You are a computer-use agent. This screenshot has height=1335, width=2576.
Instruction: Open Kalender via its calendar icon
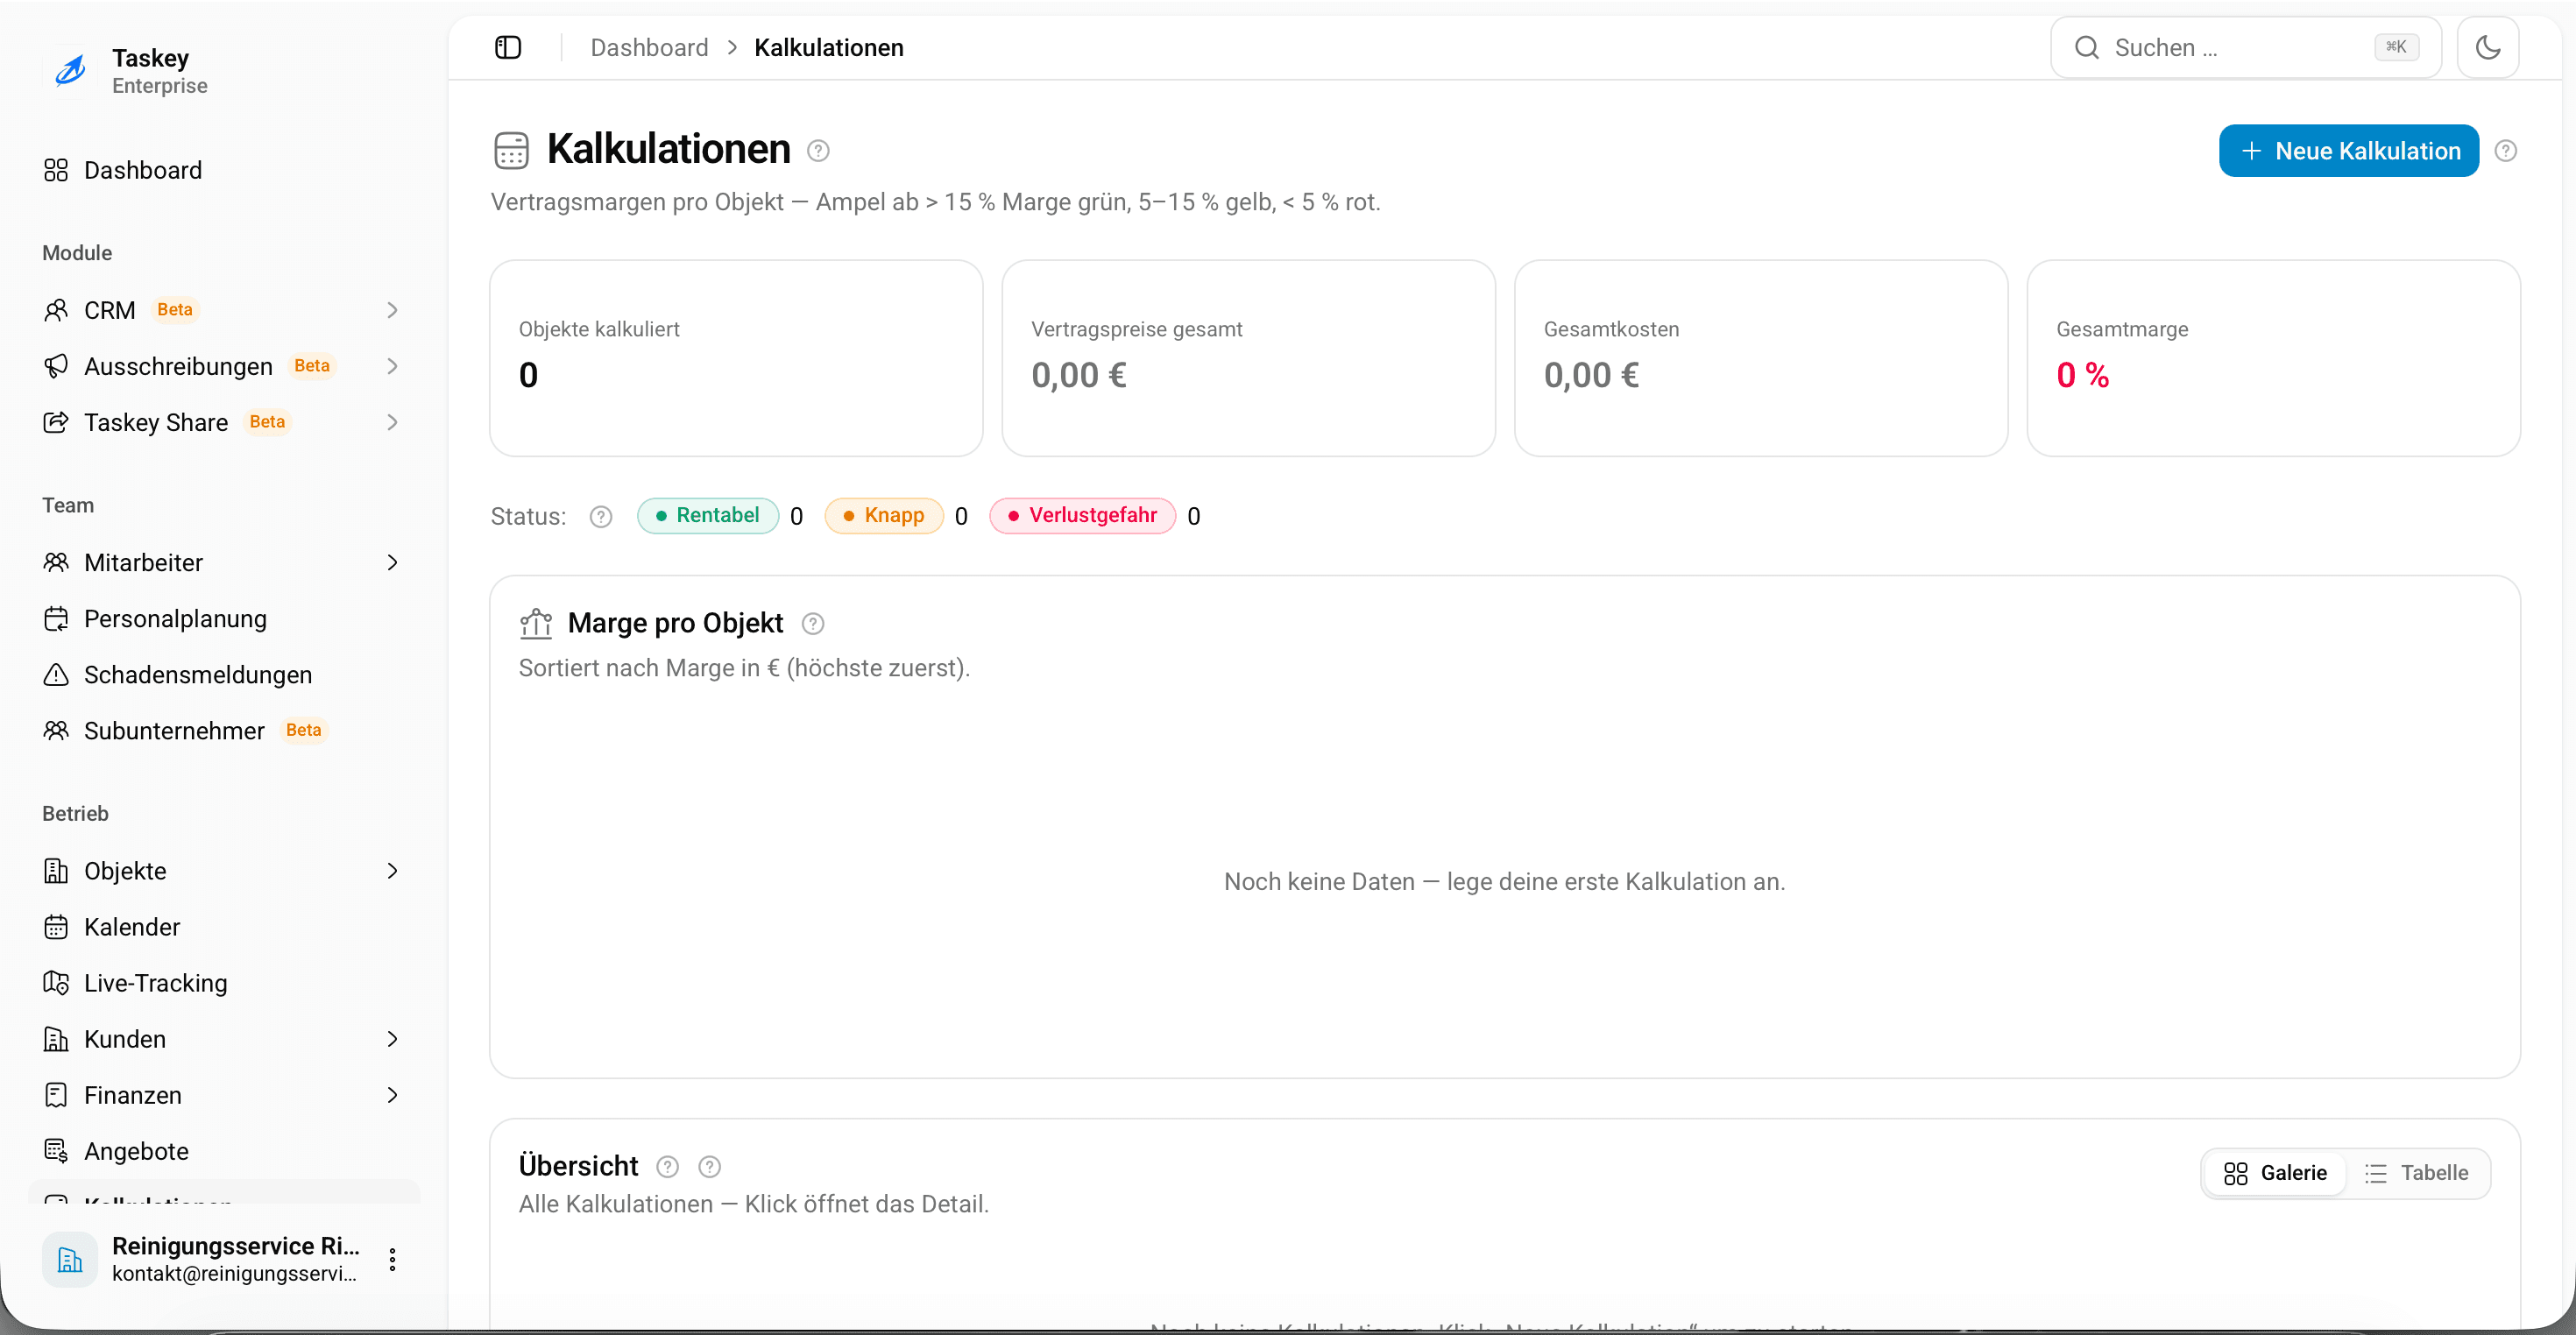click(56, 927)
